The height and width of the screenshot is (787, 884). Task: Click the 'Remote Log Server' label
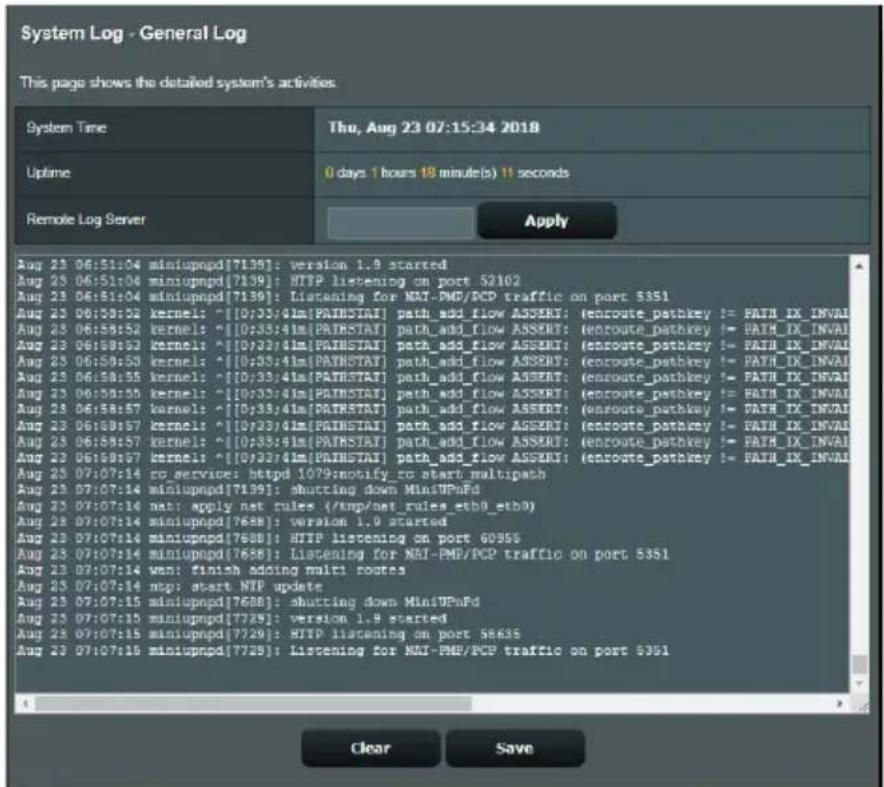coord(86,219)
